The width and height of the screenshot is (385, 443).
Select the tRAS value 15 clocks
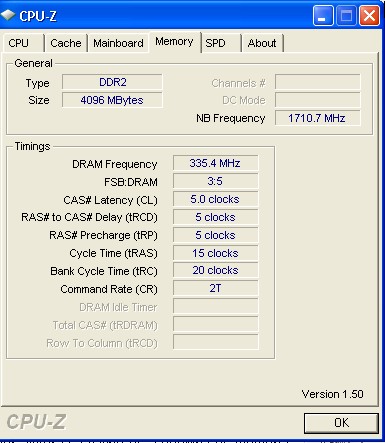pyautogui.click(x=215, y=253)
